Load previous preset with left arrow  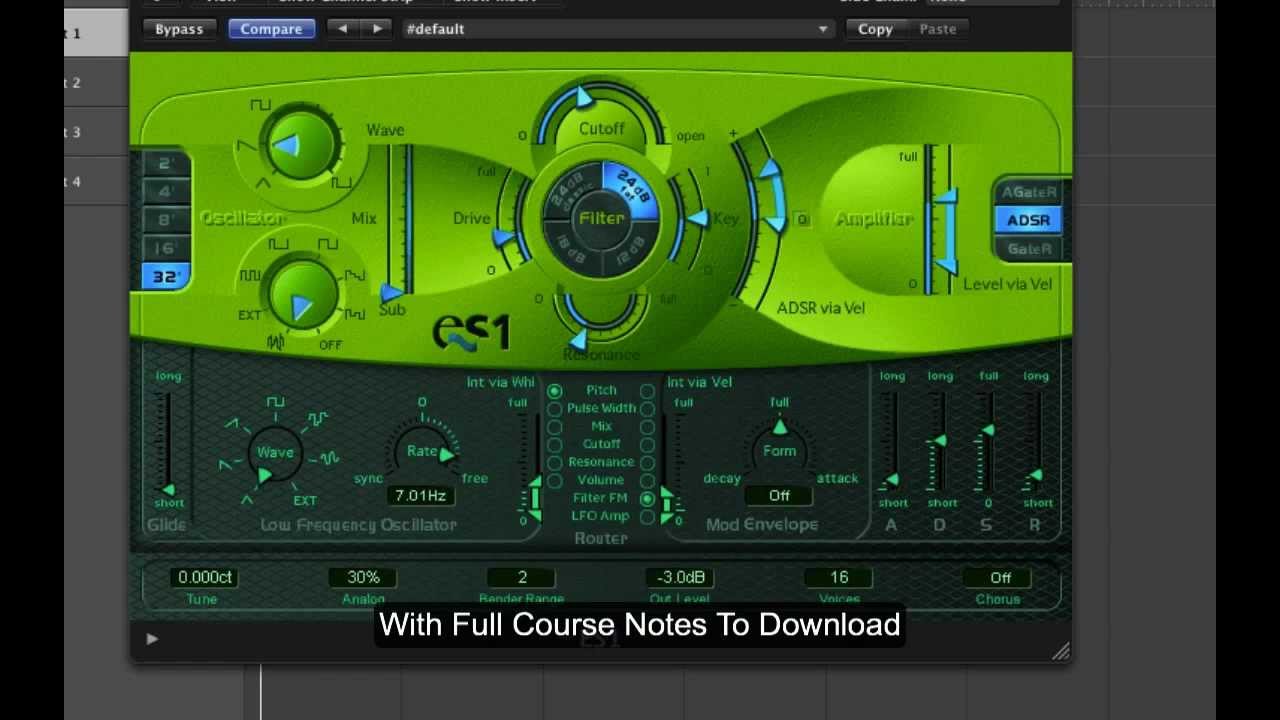tap(343, 29)
